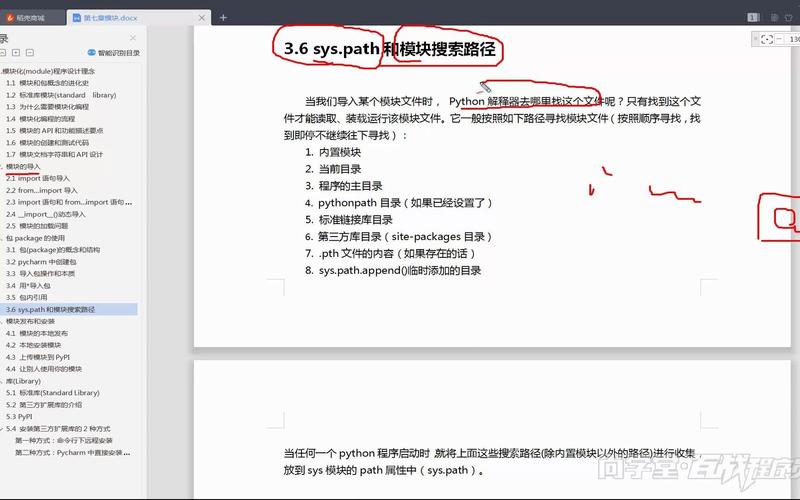The image size is (800, 500).
Task: Select outline heading 模块的导入
Action: 23,166
